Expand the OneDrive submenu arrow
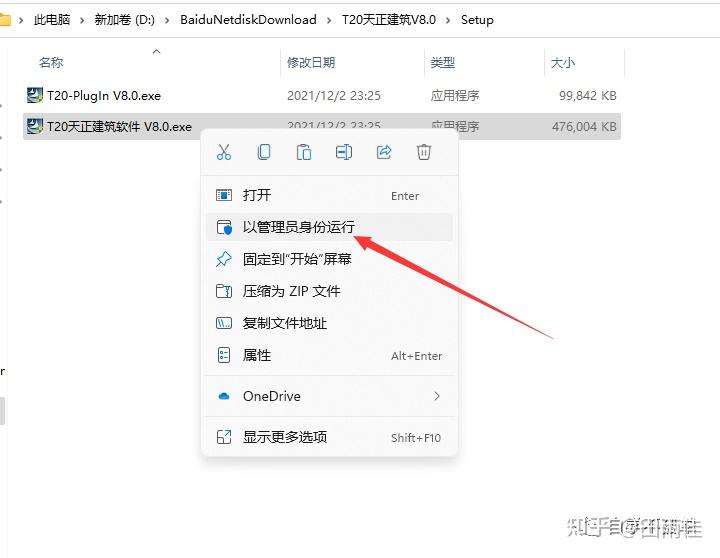The image size is (720, 558). point(437,396)
